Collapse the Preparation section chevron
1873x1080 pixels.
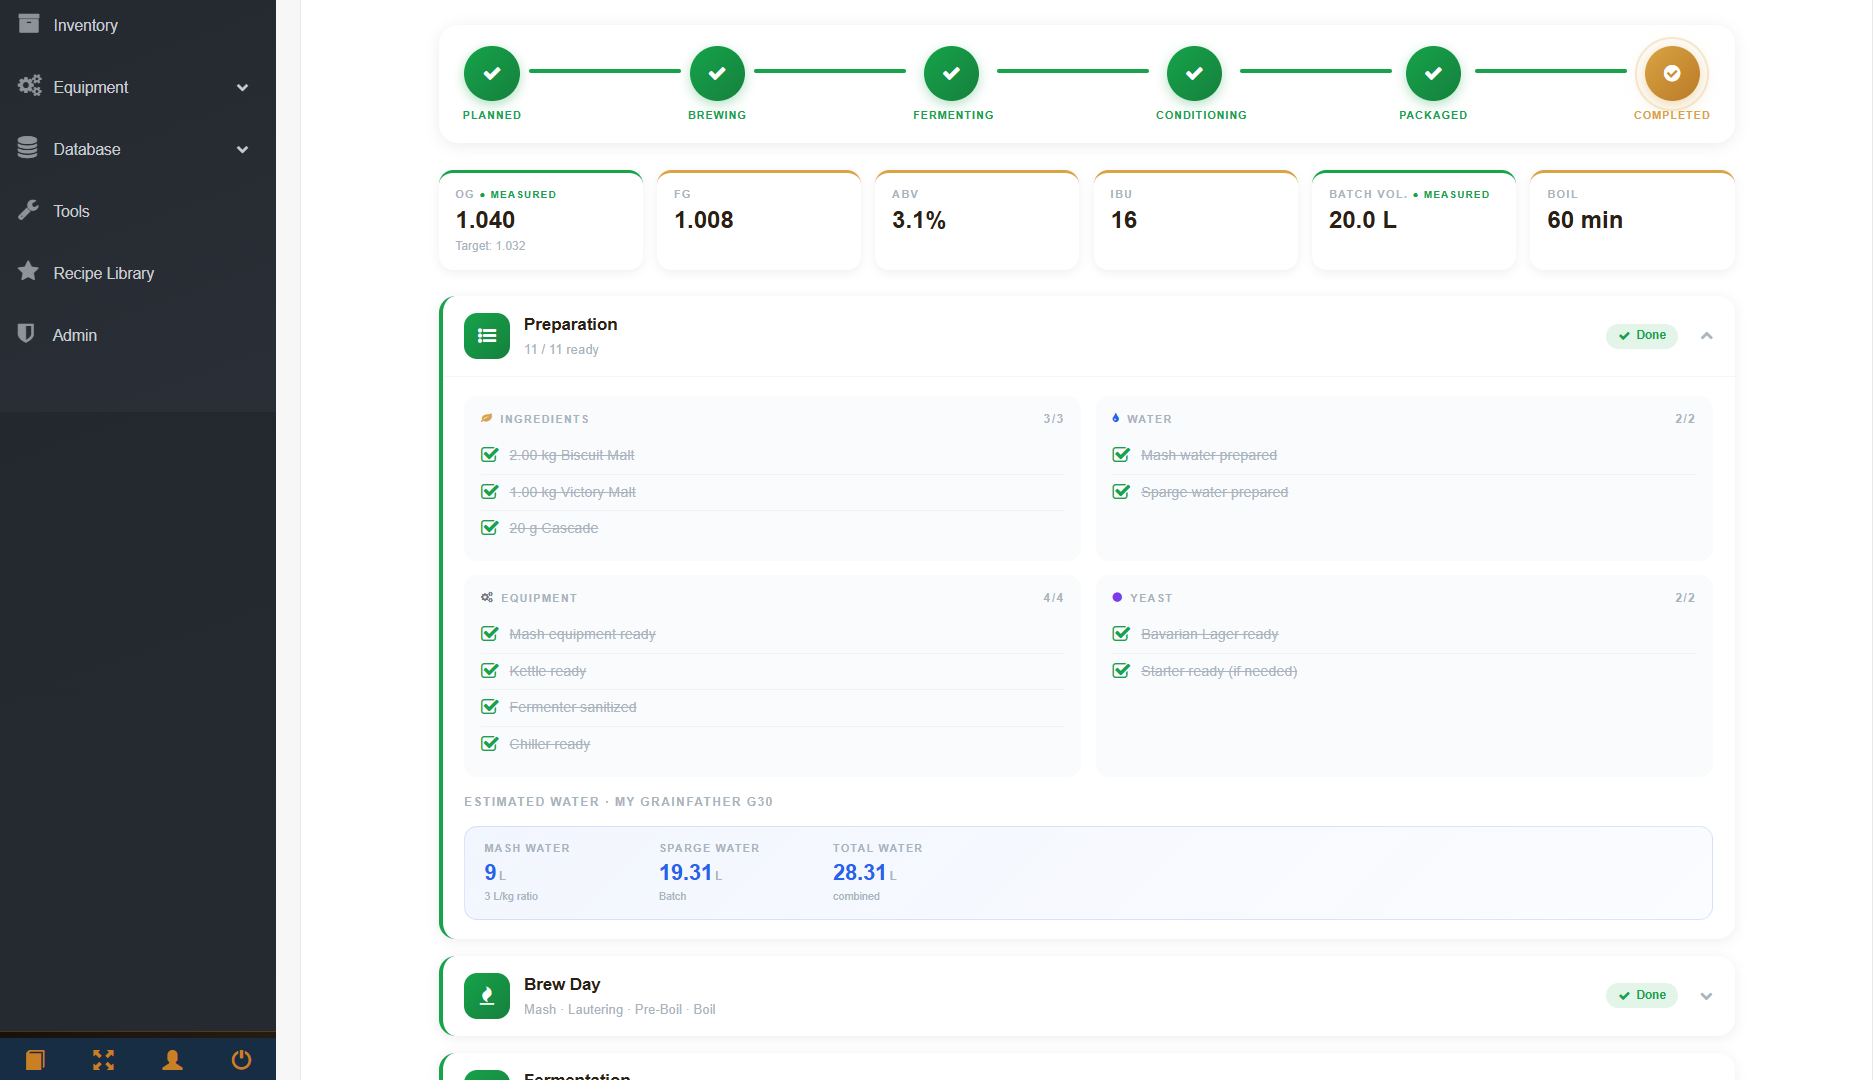click(x=1707, y=336)
